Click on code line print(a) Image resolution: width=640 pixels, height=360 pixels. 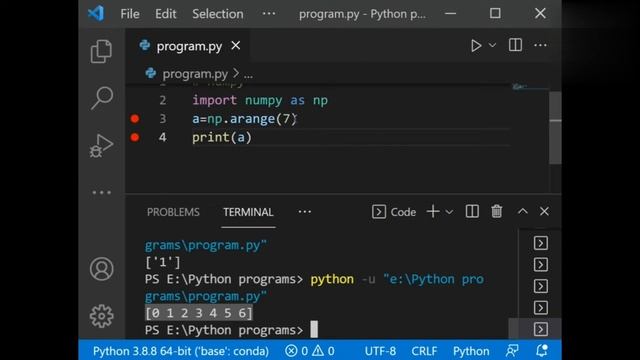(222, 137)
